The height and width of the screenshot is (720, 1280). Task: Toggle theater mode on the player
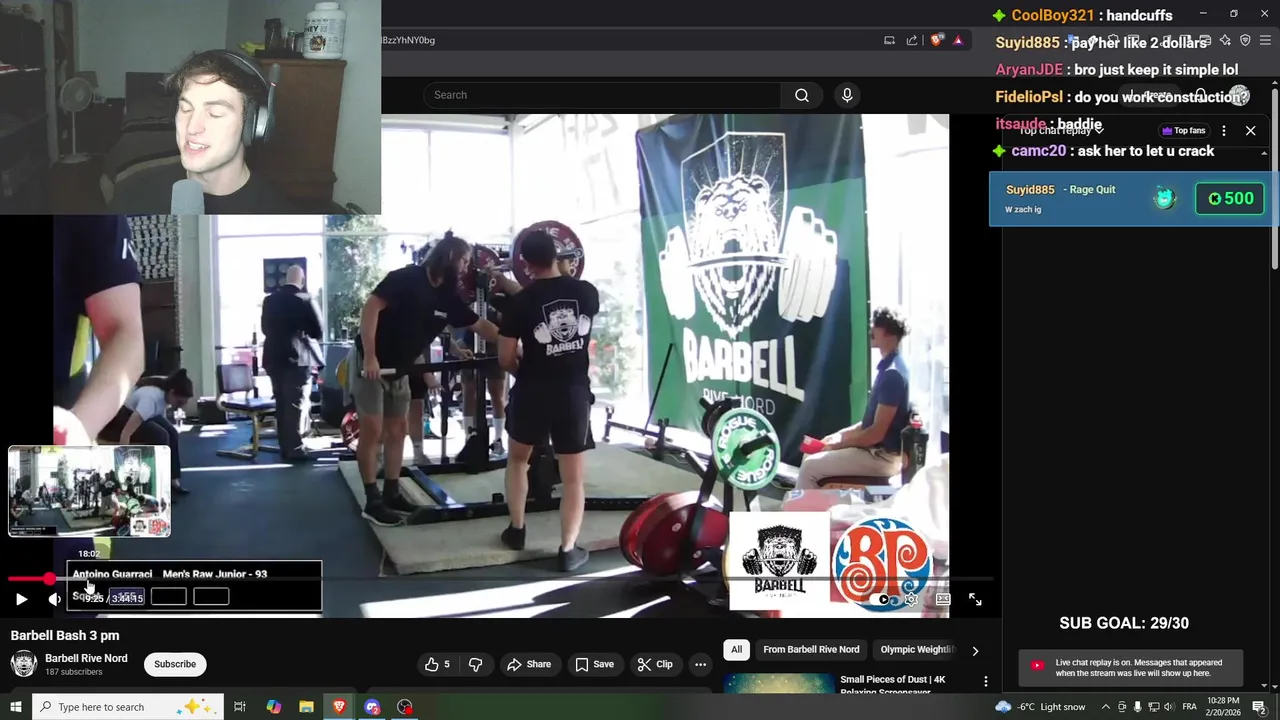tap(943, 599)
